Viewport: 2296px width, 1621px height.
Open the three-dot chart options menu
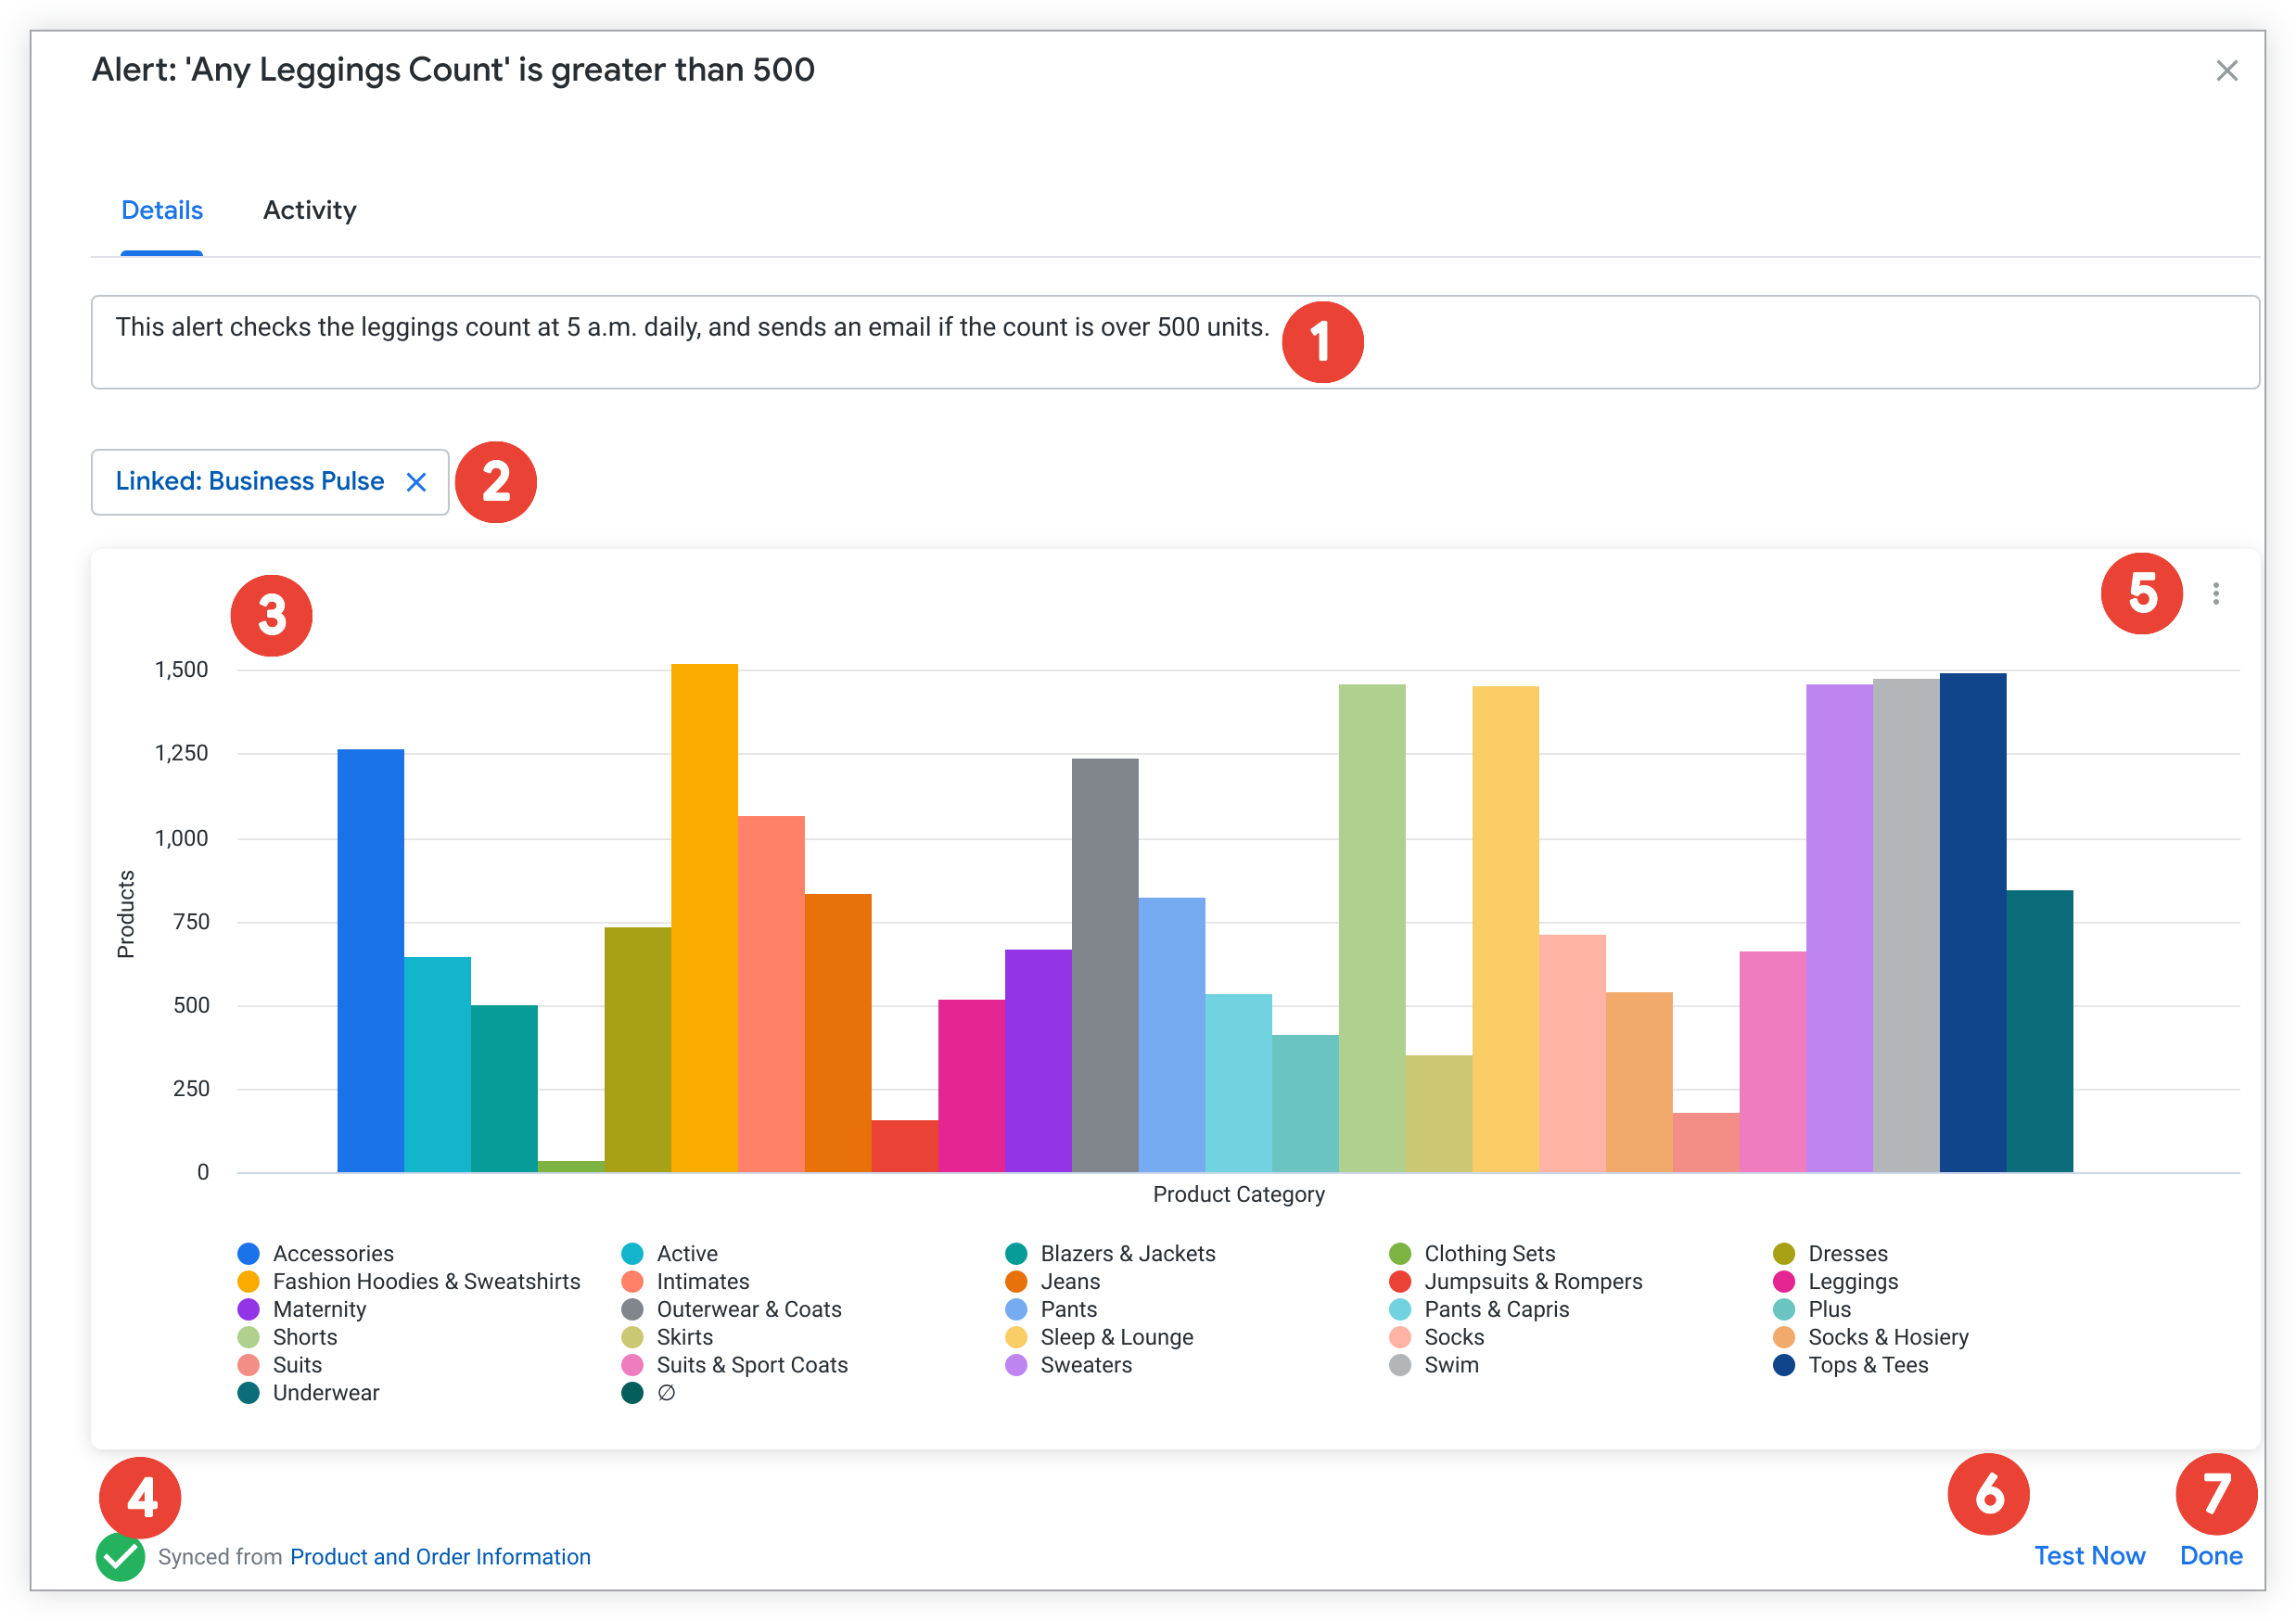pyautogui.click(x=2215, y=594)
